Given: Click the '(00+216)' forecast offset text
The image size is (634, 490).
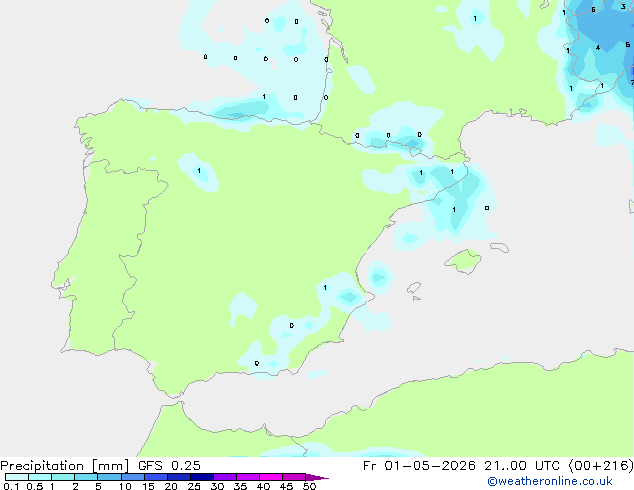Looking at the screenshot, I should 601,466.
